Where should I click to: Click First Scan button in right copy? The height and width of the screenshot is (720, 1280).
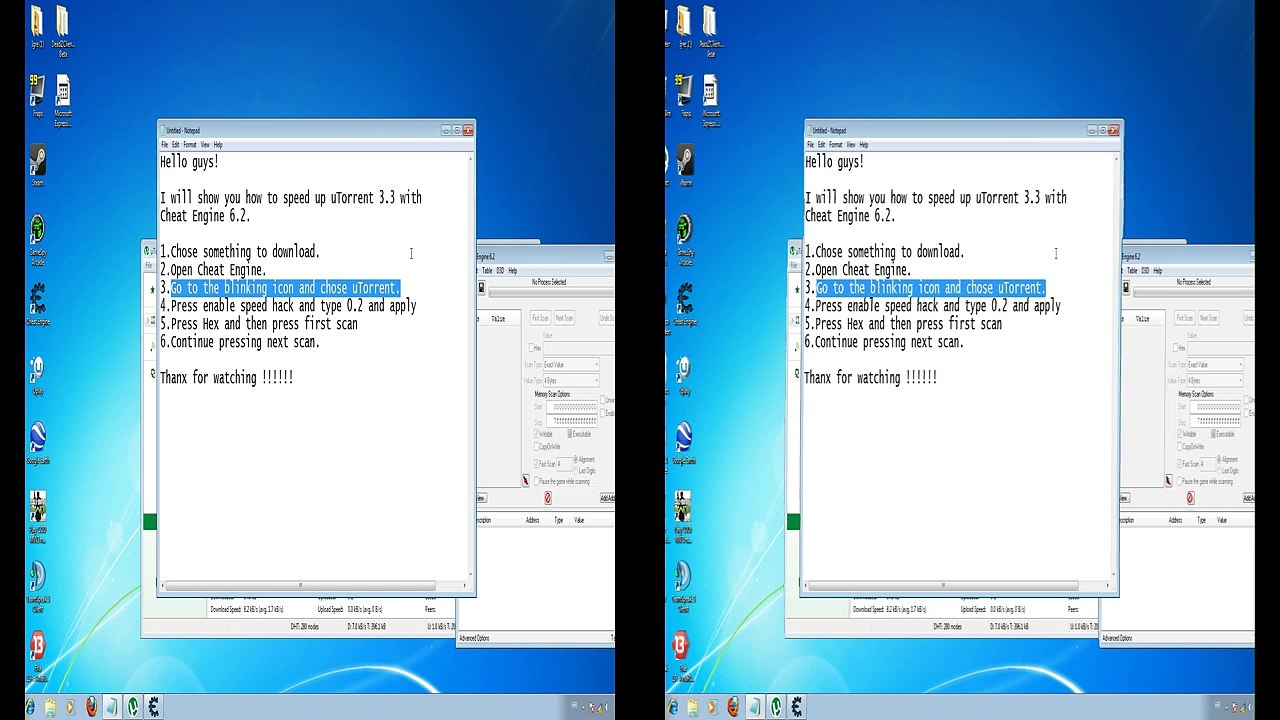click(1184, 318)
